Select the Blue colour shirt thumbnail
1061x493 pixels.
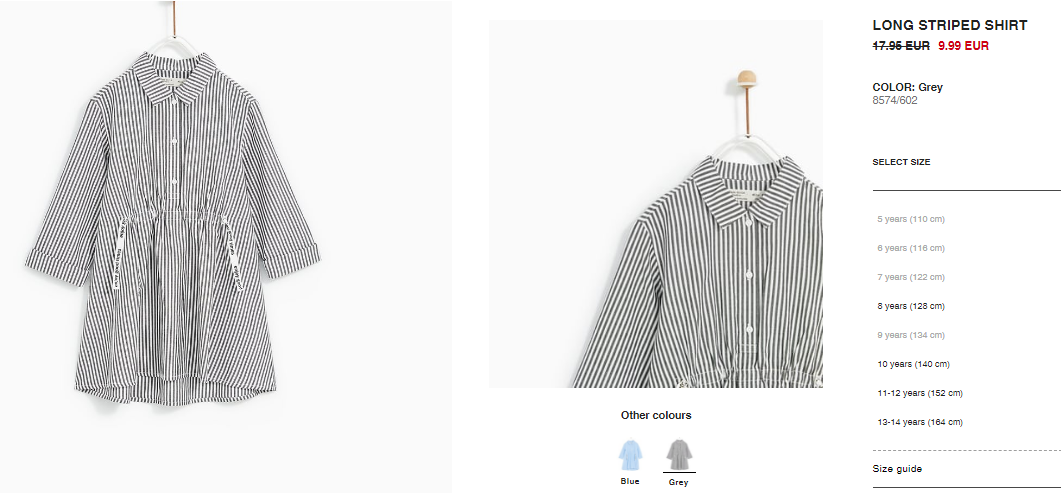(x=630, y=455)
